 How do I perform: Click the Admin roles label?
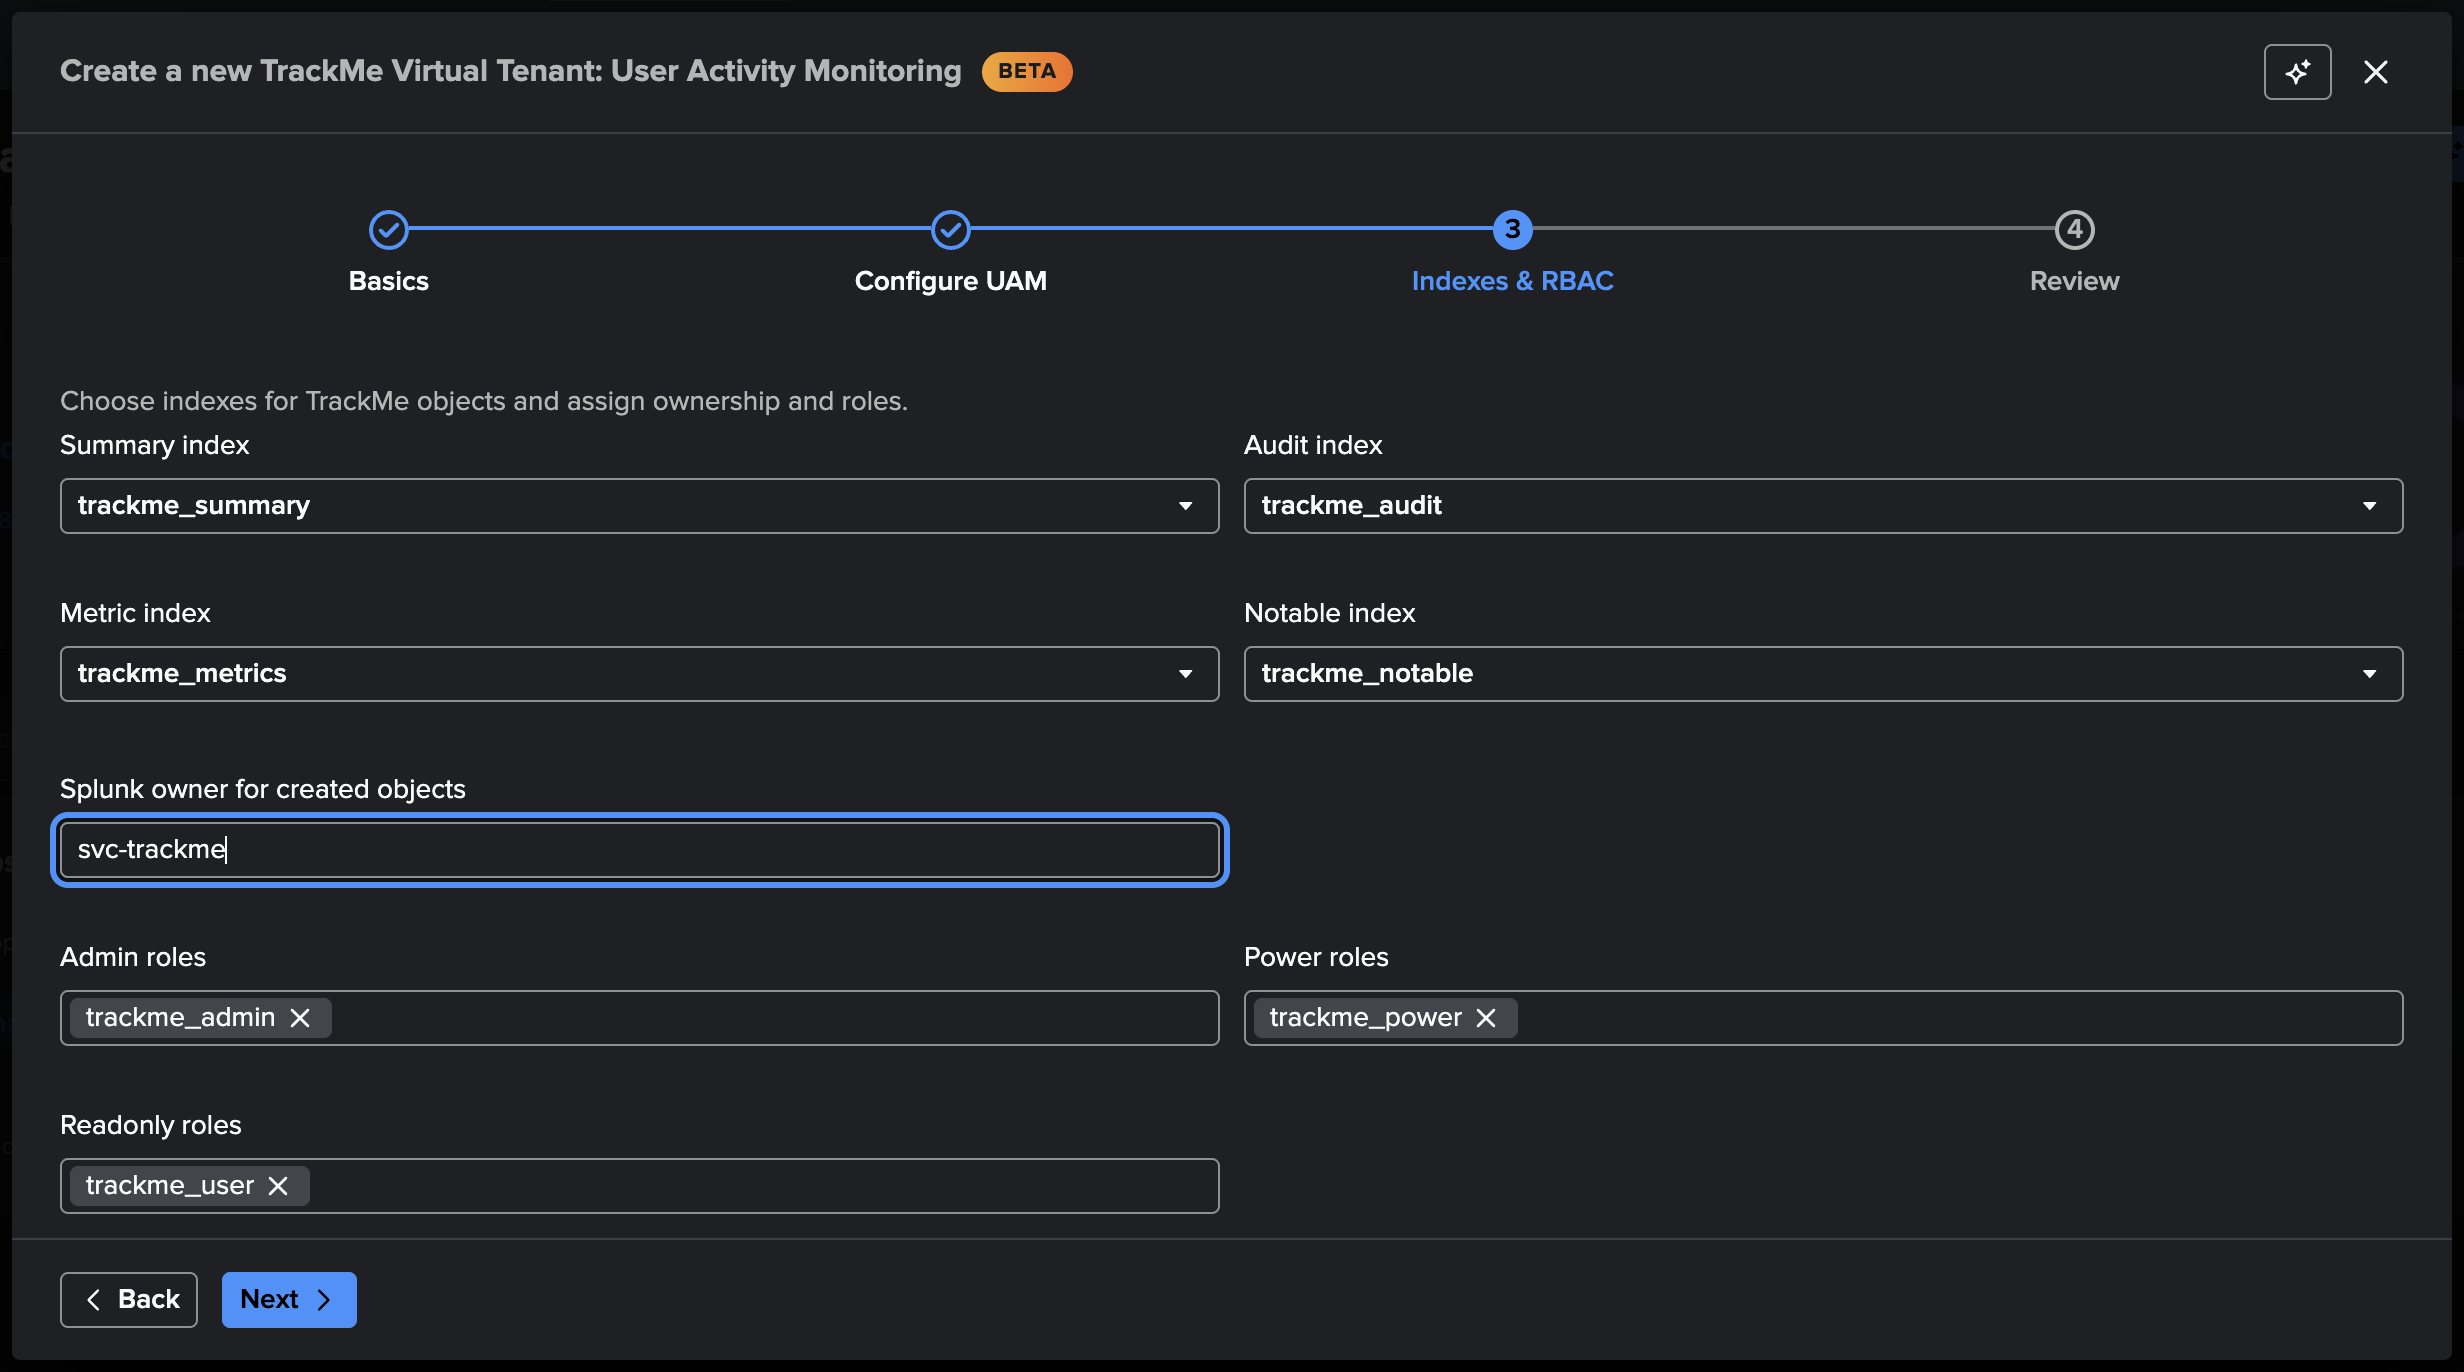pos(133,957)
